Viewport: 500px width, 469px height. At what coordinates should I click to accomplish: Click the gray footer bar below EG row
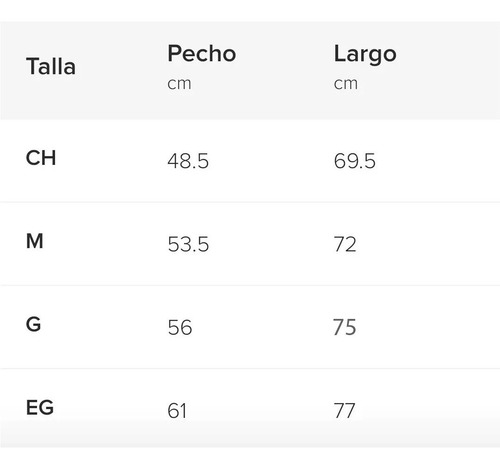[x=250, y=434]
